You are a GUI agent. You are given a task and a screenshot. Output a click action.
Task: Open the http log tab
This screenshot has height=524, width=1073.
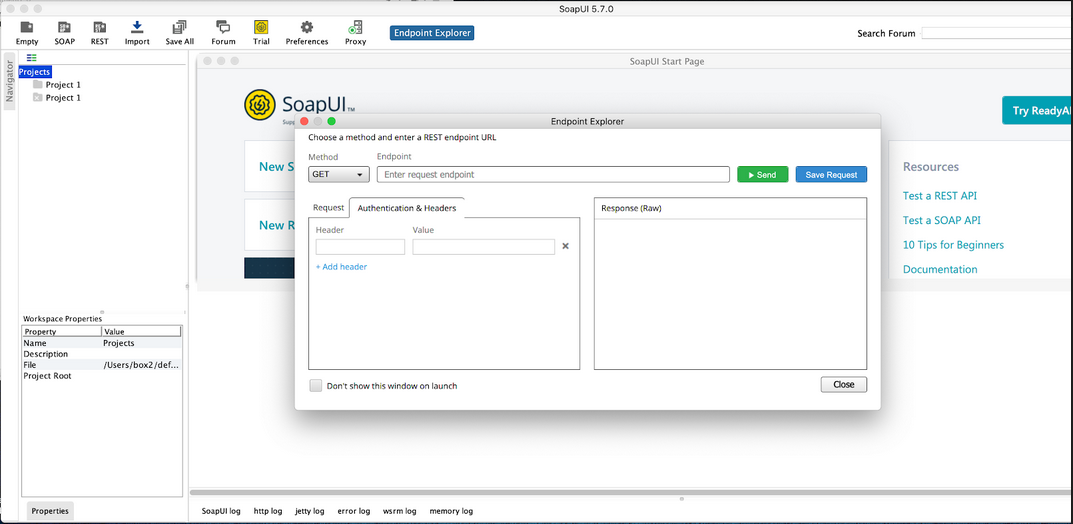268,511
